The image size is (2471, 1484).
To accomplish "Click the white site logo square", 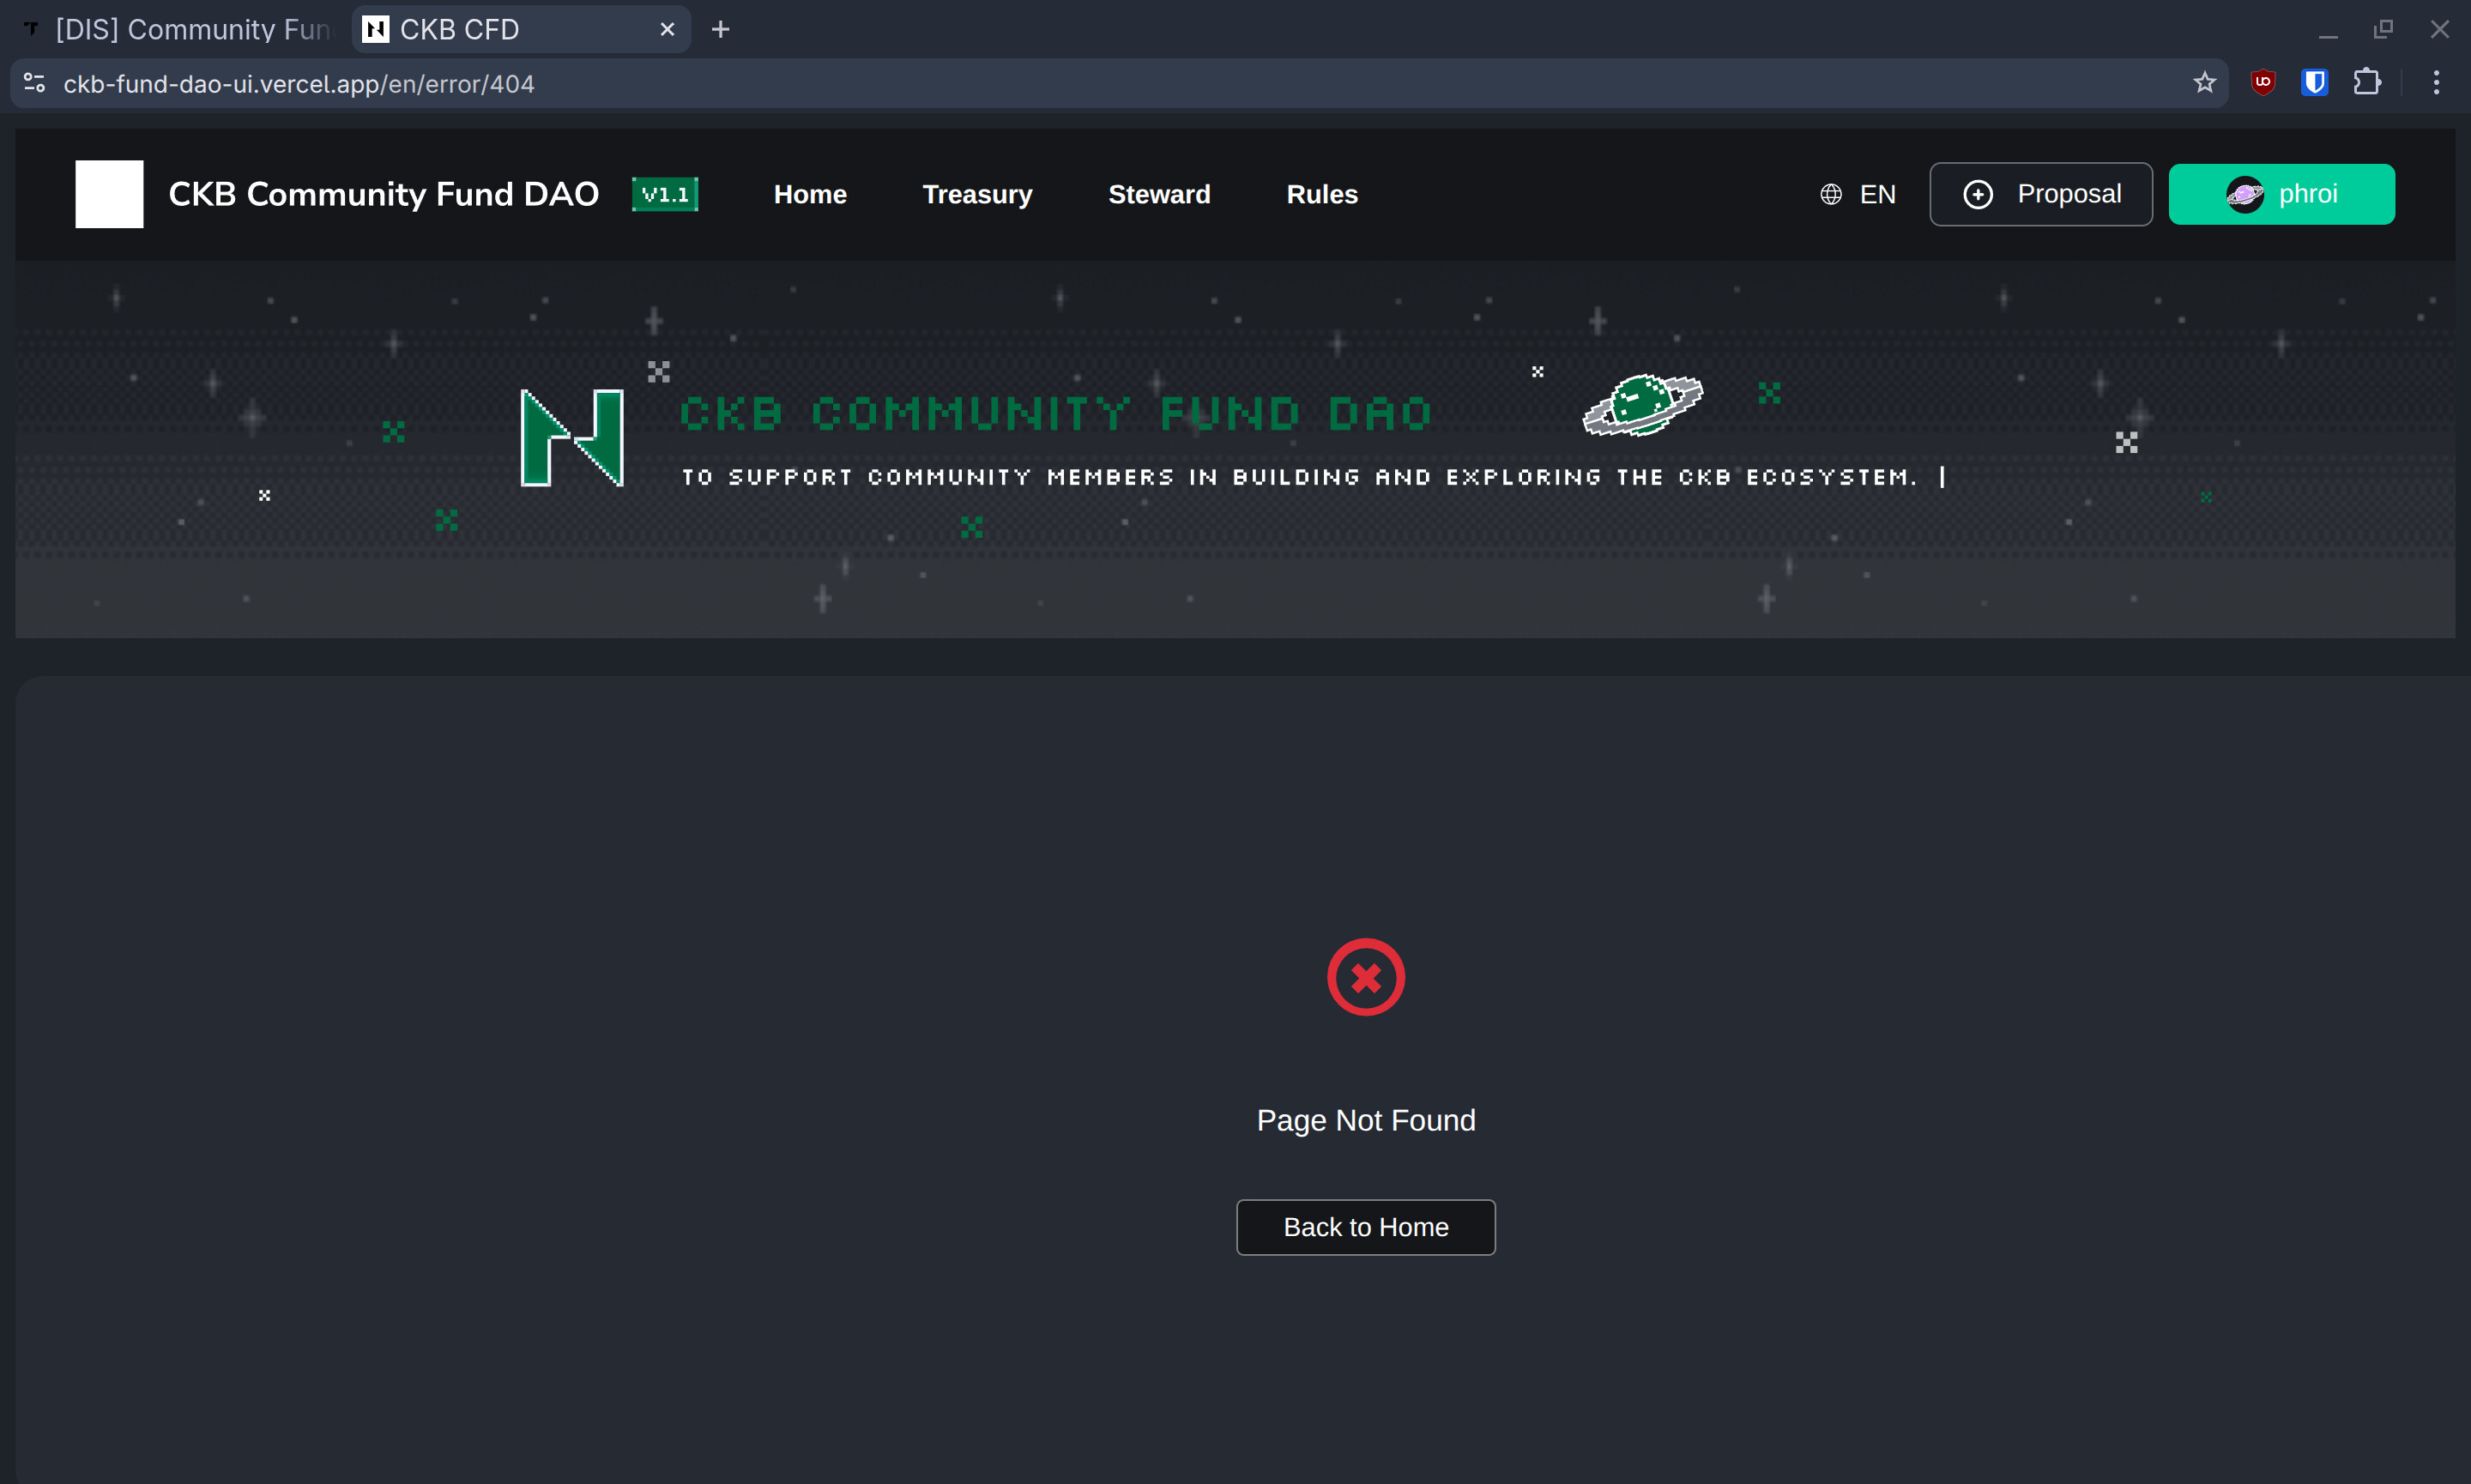I will [x=109, y=194].
